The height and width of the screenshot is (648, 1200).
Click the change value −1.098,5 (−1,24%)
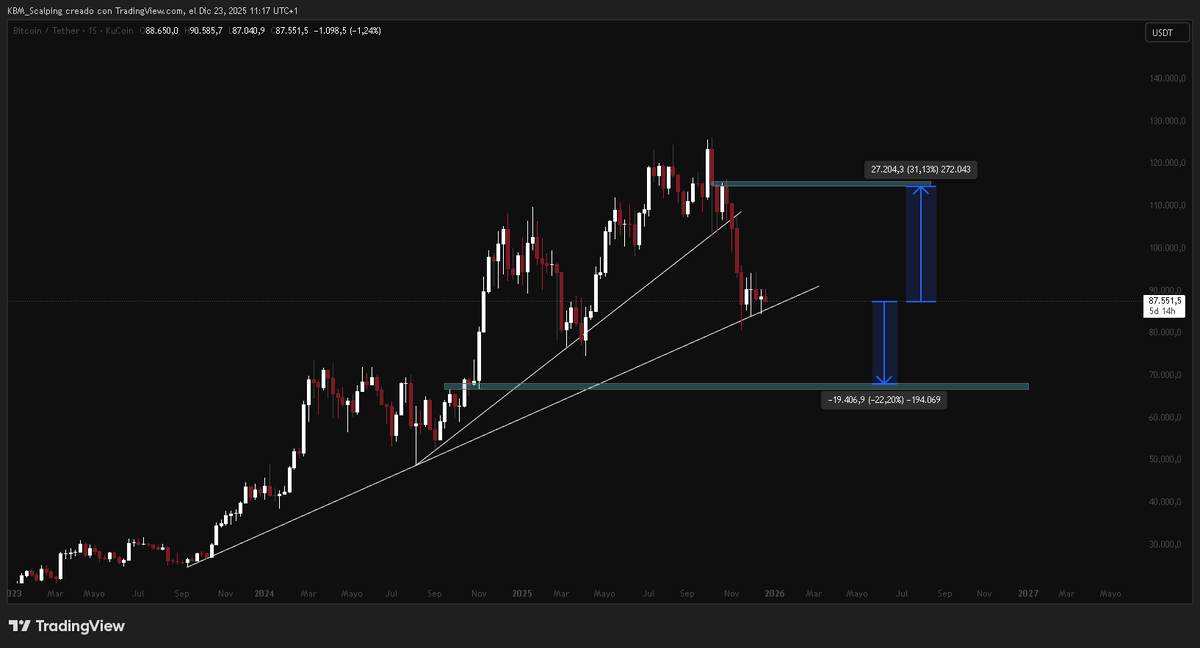click(347, 31)
